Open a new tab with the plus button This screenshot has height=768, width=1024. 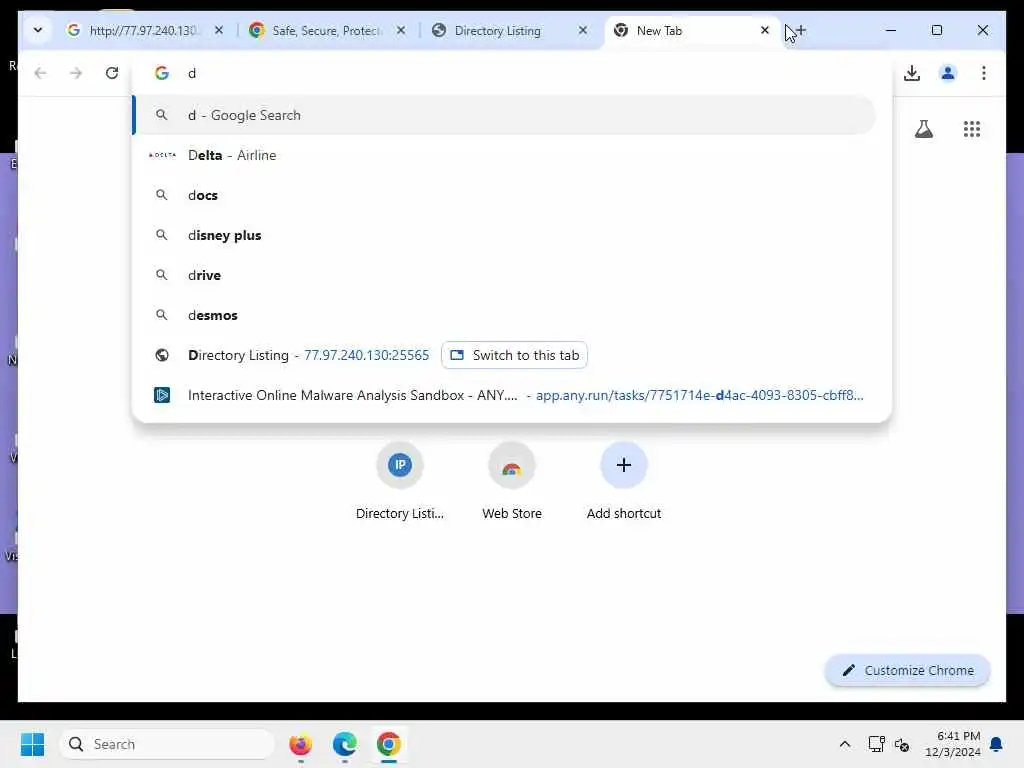click(x=800, y=30)
